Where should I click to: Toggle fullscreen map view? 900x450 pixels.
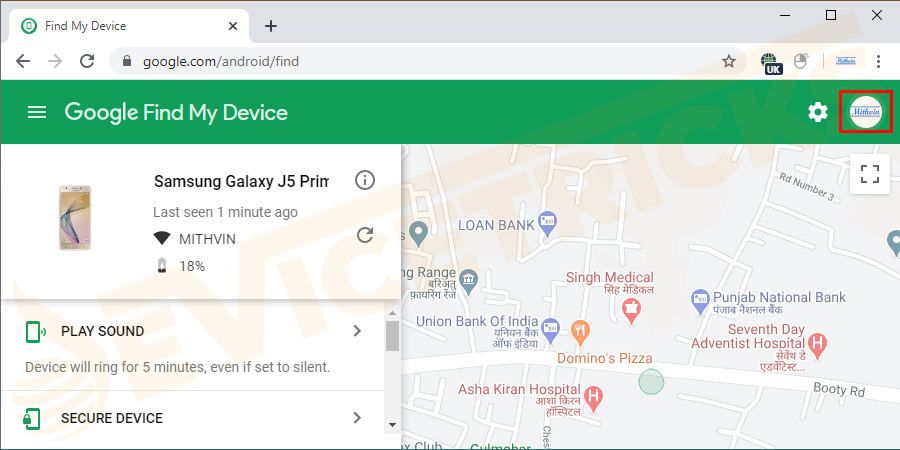click(x=870, y=173)
